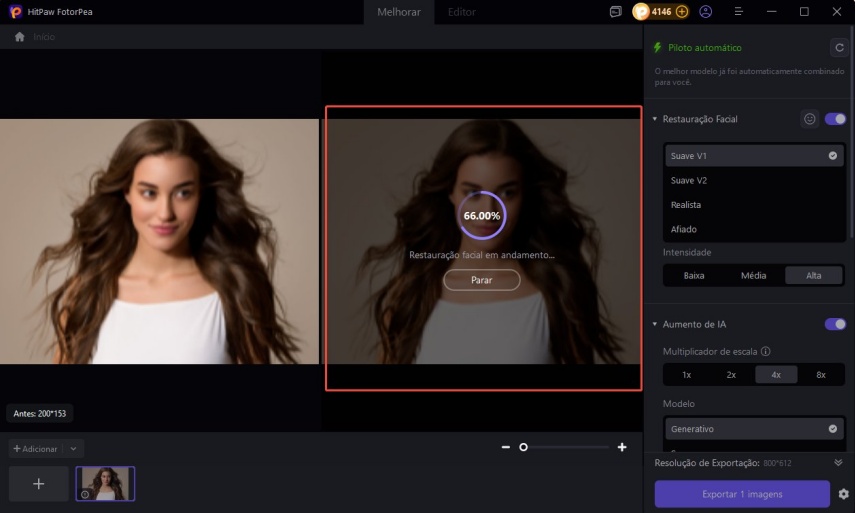The image size is (855, 513).
Task: Add more coins with plus icon
Action: click(x=682, y=12)
